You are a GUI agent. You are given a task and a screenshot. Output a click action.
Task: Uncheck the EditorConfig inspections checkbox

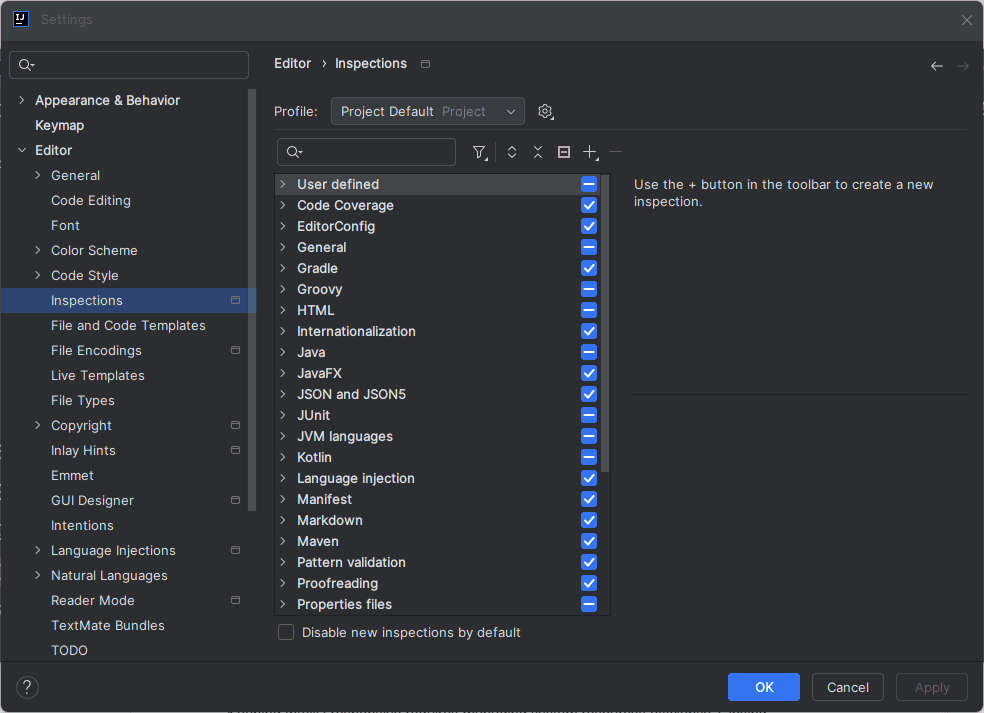click(x=589, y=226)
